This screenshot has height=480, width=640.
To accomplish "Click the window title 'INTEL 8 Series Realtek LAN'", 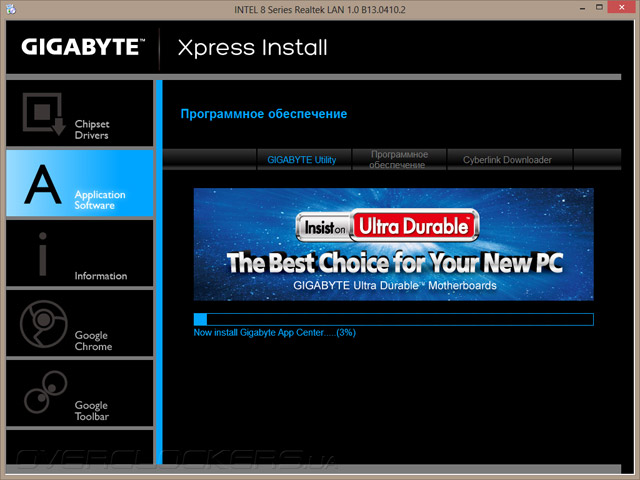I will coord(320,9).
